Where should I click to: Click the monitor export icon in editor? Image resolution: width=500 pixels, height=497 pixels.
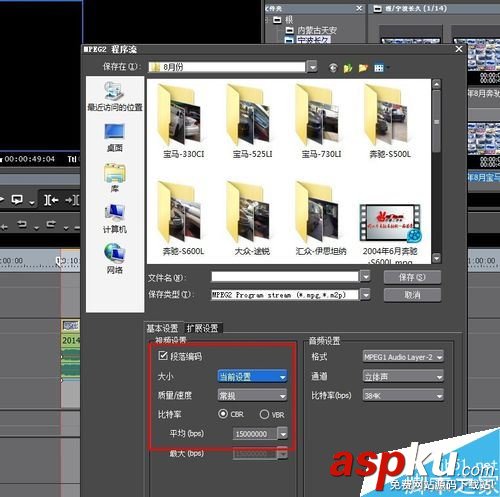click(17, 200)
